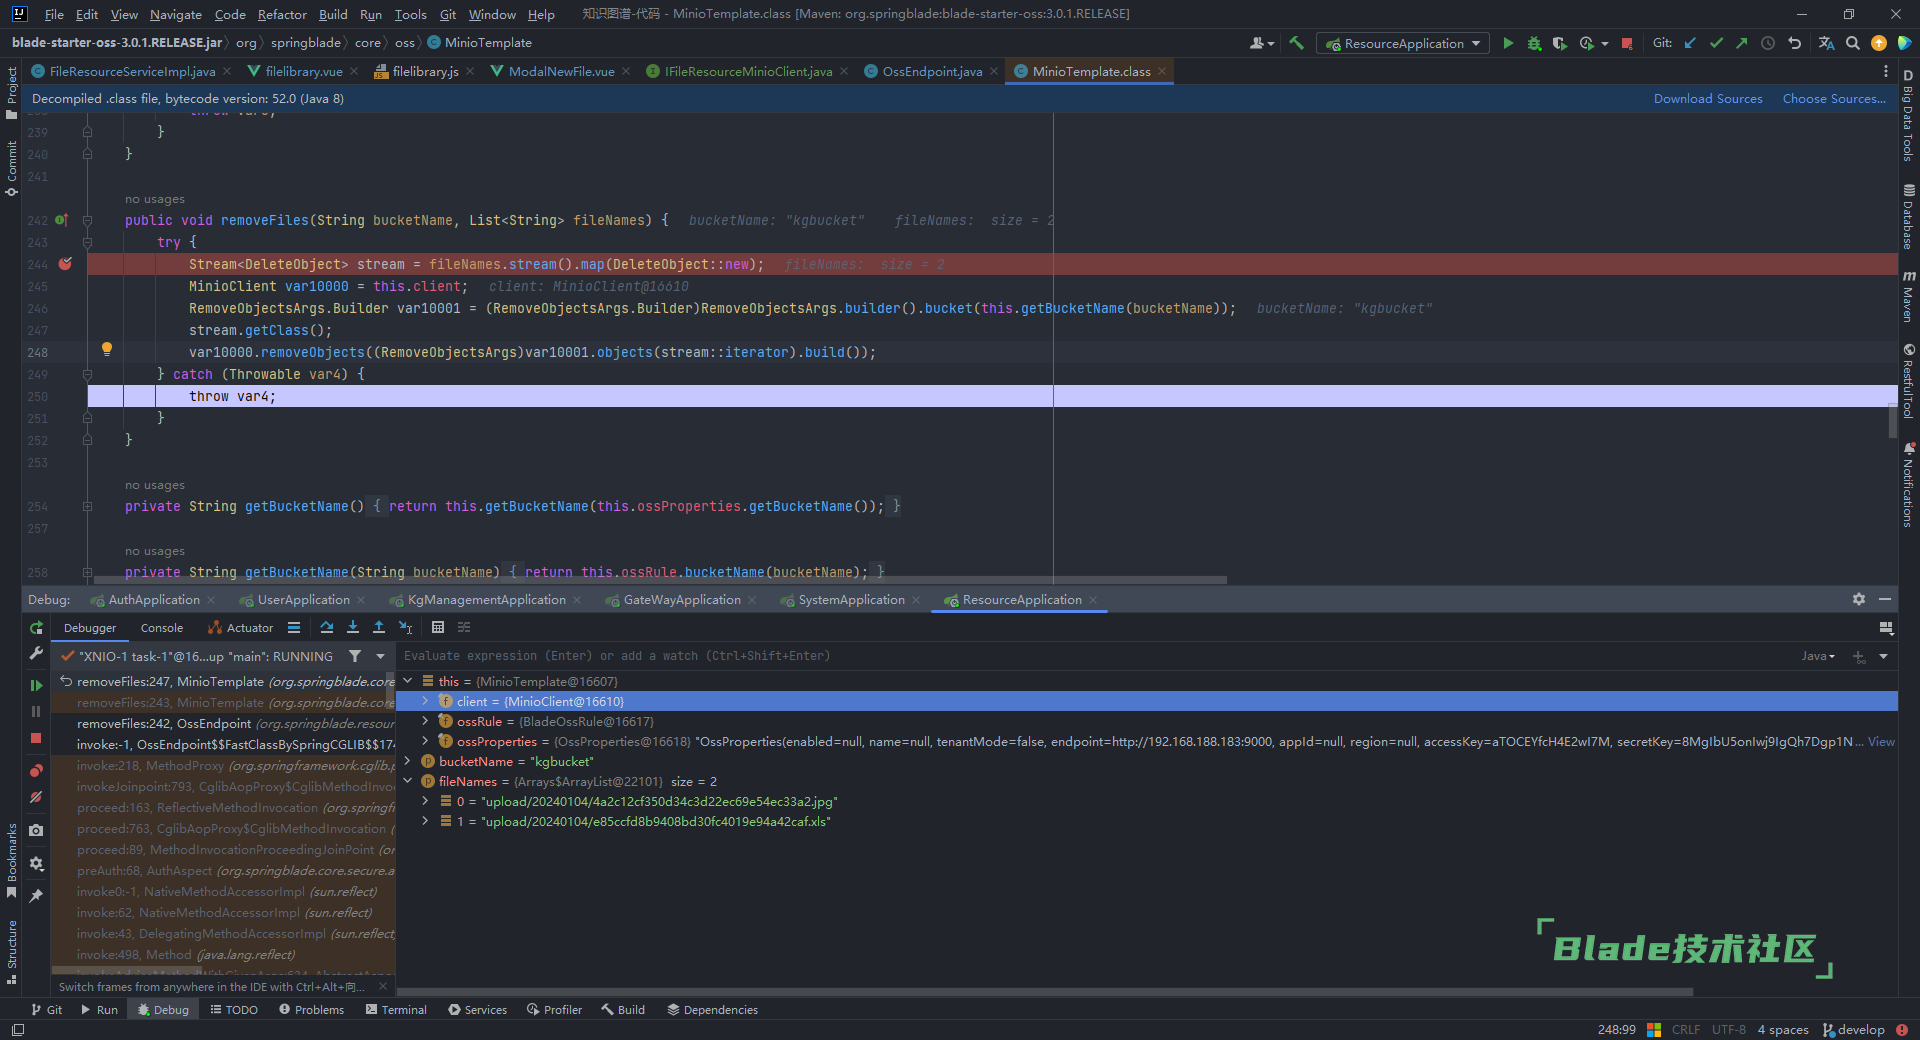
Task: Toggle the Bookmarks tool window stripe
Action: tap(11, 860)
